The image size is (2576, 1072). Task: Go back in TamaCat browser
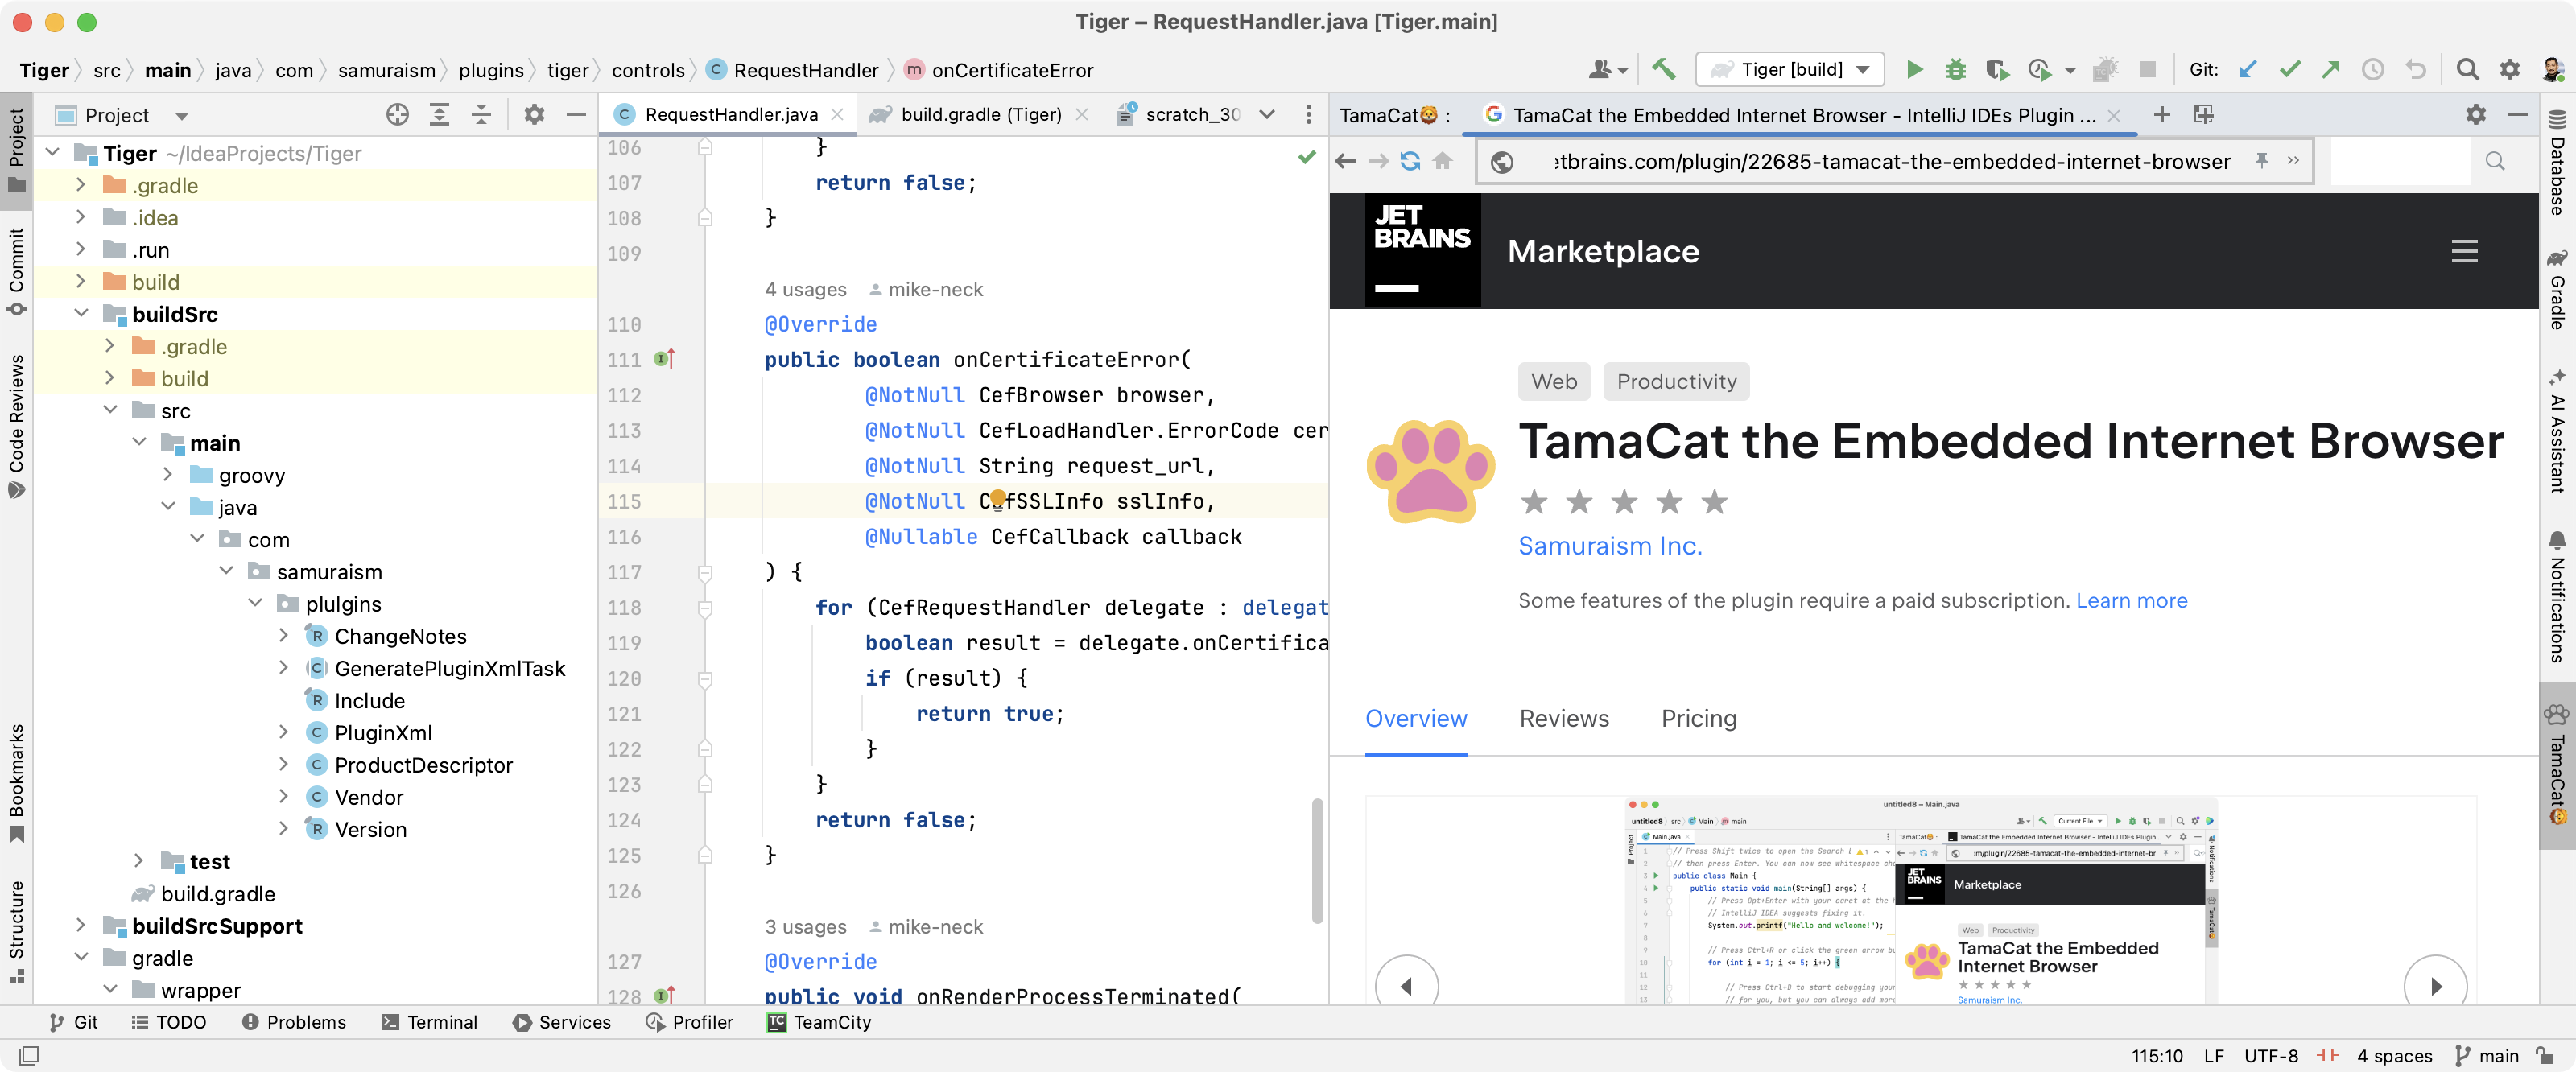coord(1346,161)
